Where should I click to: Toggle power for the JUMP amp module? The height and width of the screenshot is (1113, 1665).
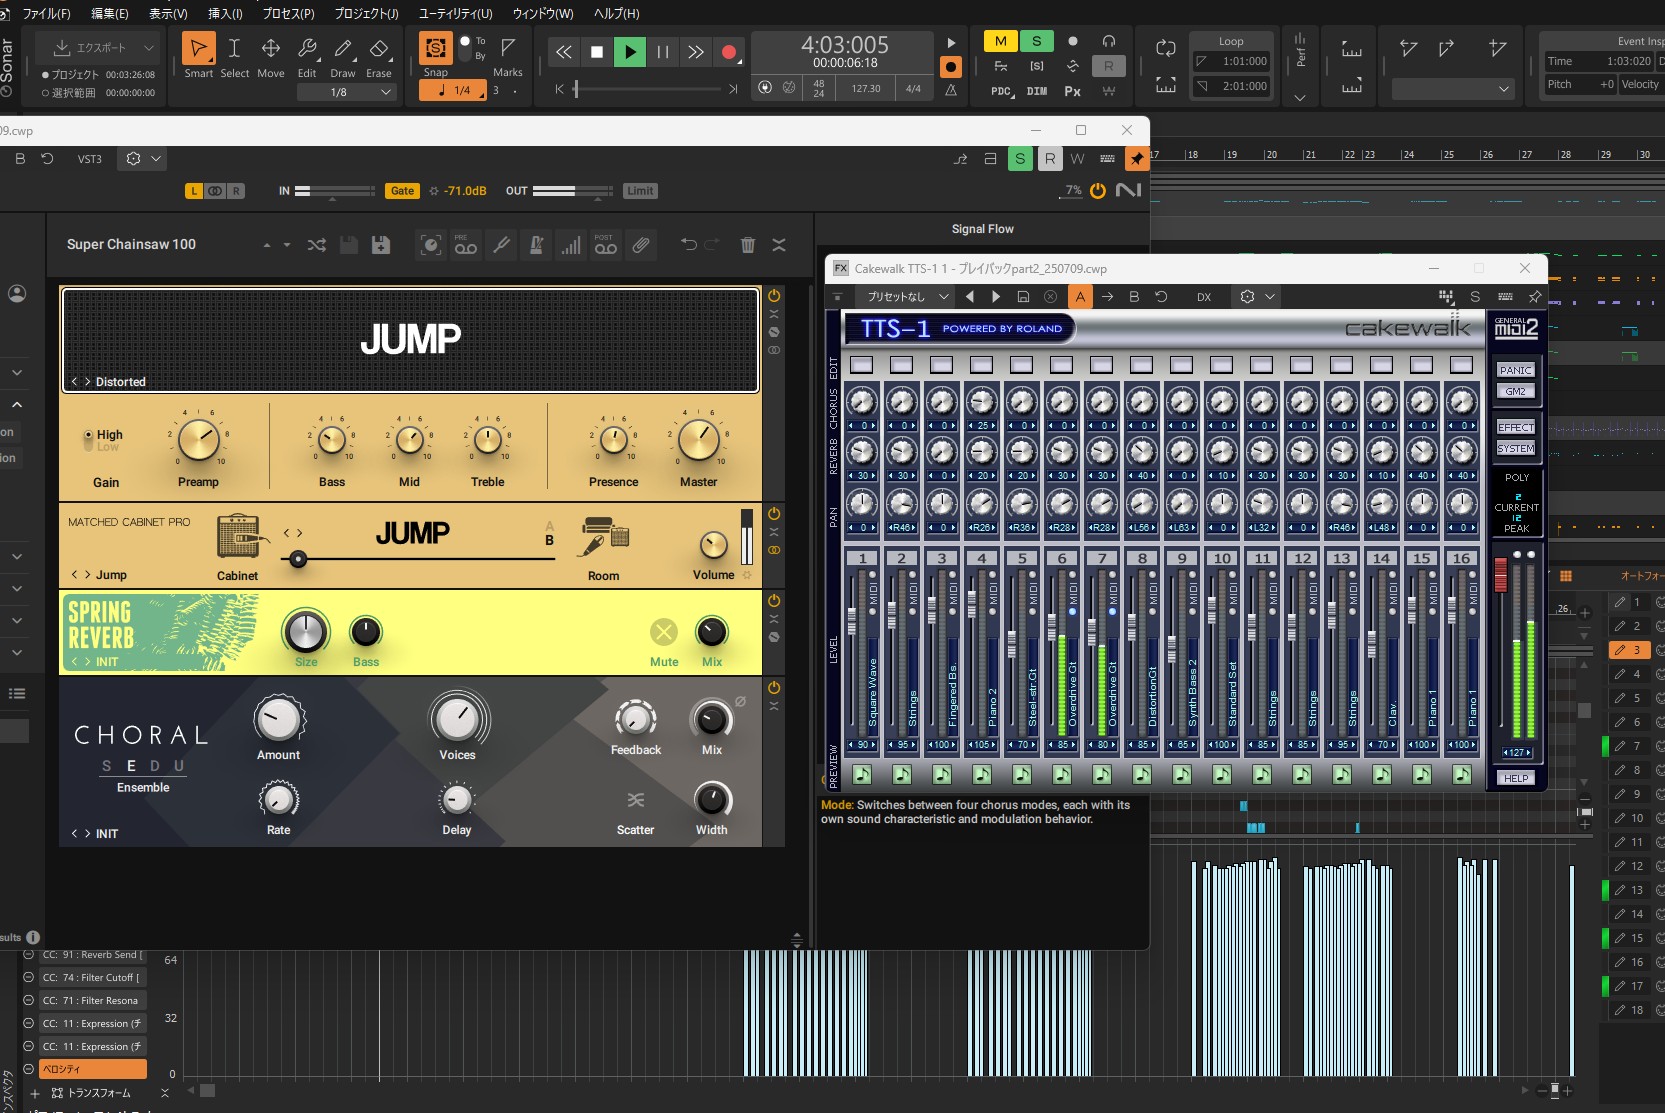click(774, 296)
